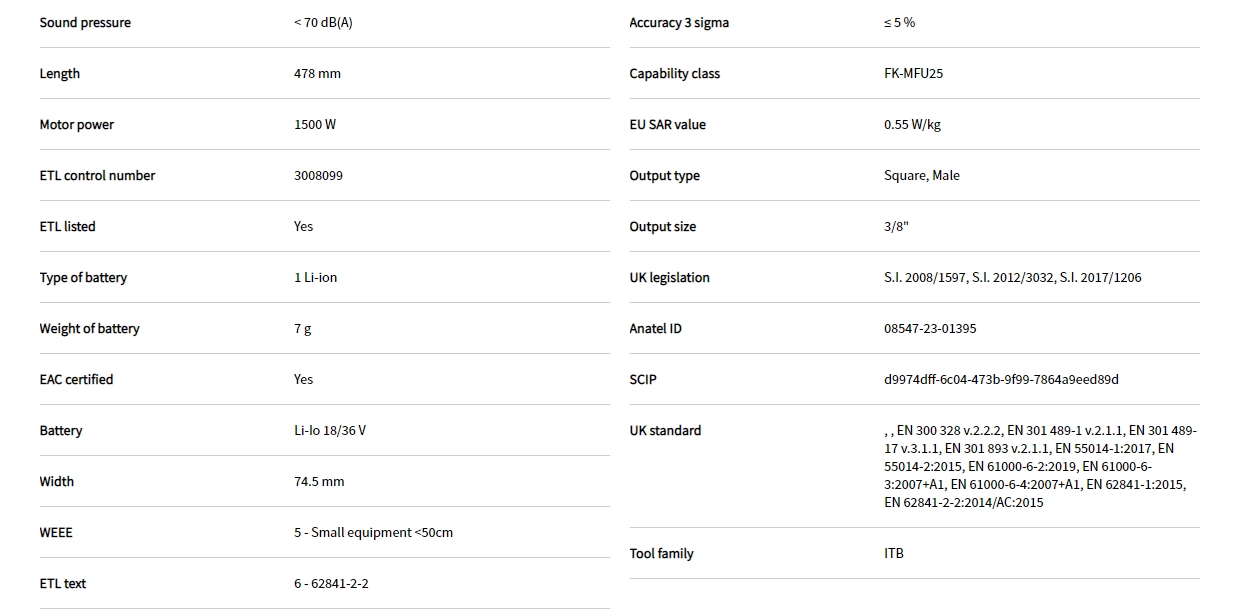Click the Output size value 3/8"
1247x610 pixels.
(x=896, y=227)
